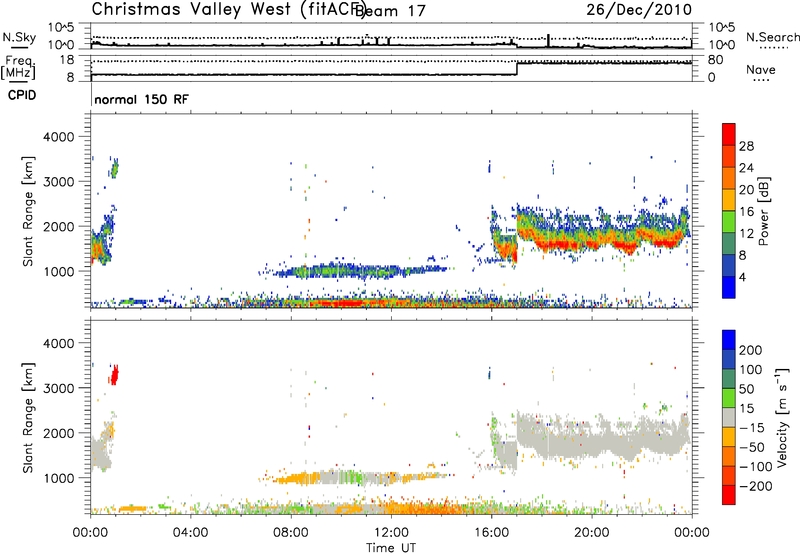Click the "4000" tick in the velocity panel
The height and width of the screenshot is (554, 800).
coord(59,343)
